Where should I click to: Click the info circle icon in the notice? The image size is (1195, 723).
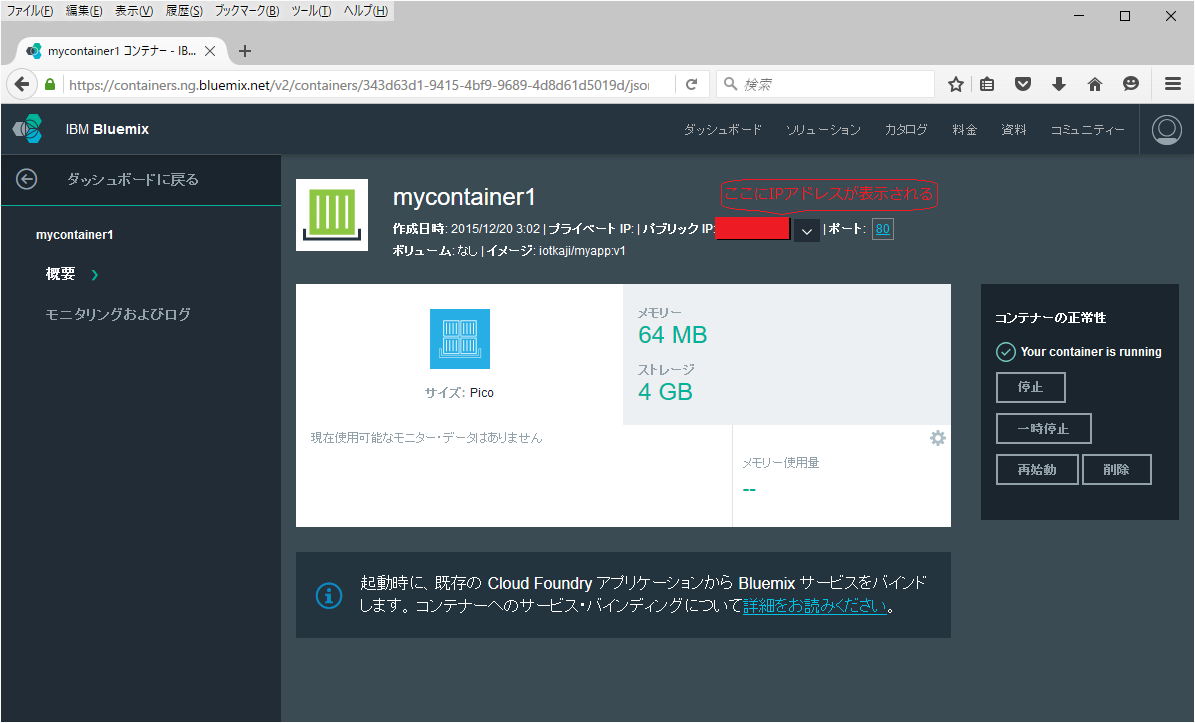(328, 595)
